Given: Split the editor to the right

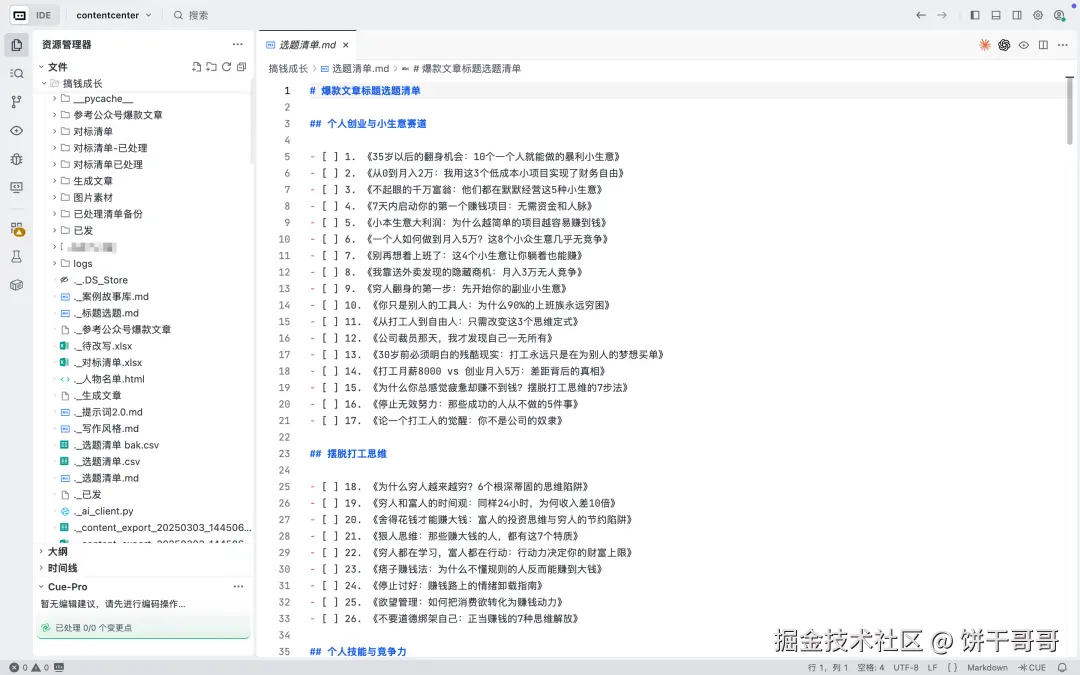Looking at the screenshot, I should click(x=1043, y=45).
